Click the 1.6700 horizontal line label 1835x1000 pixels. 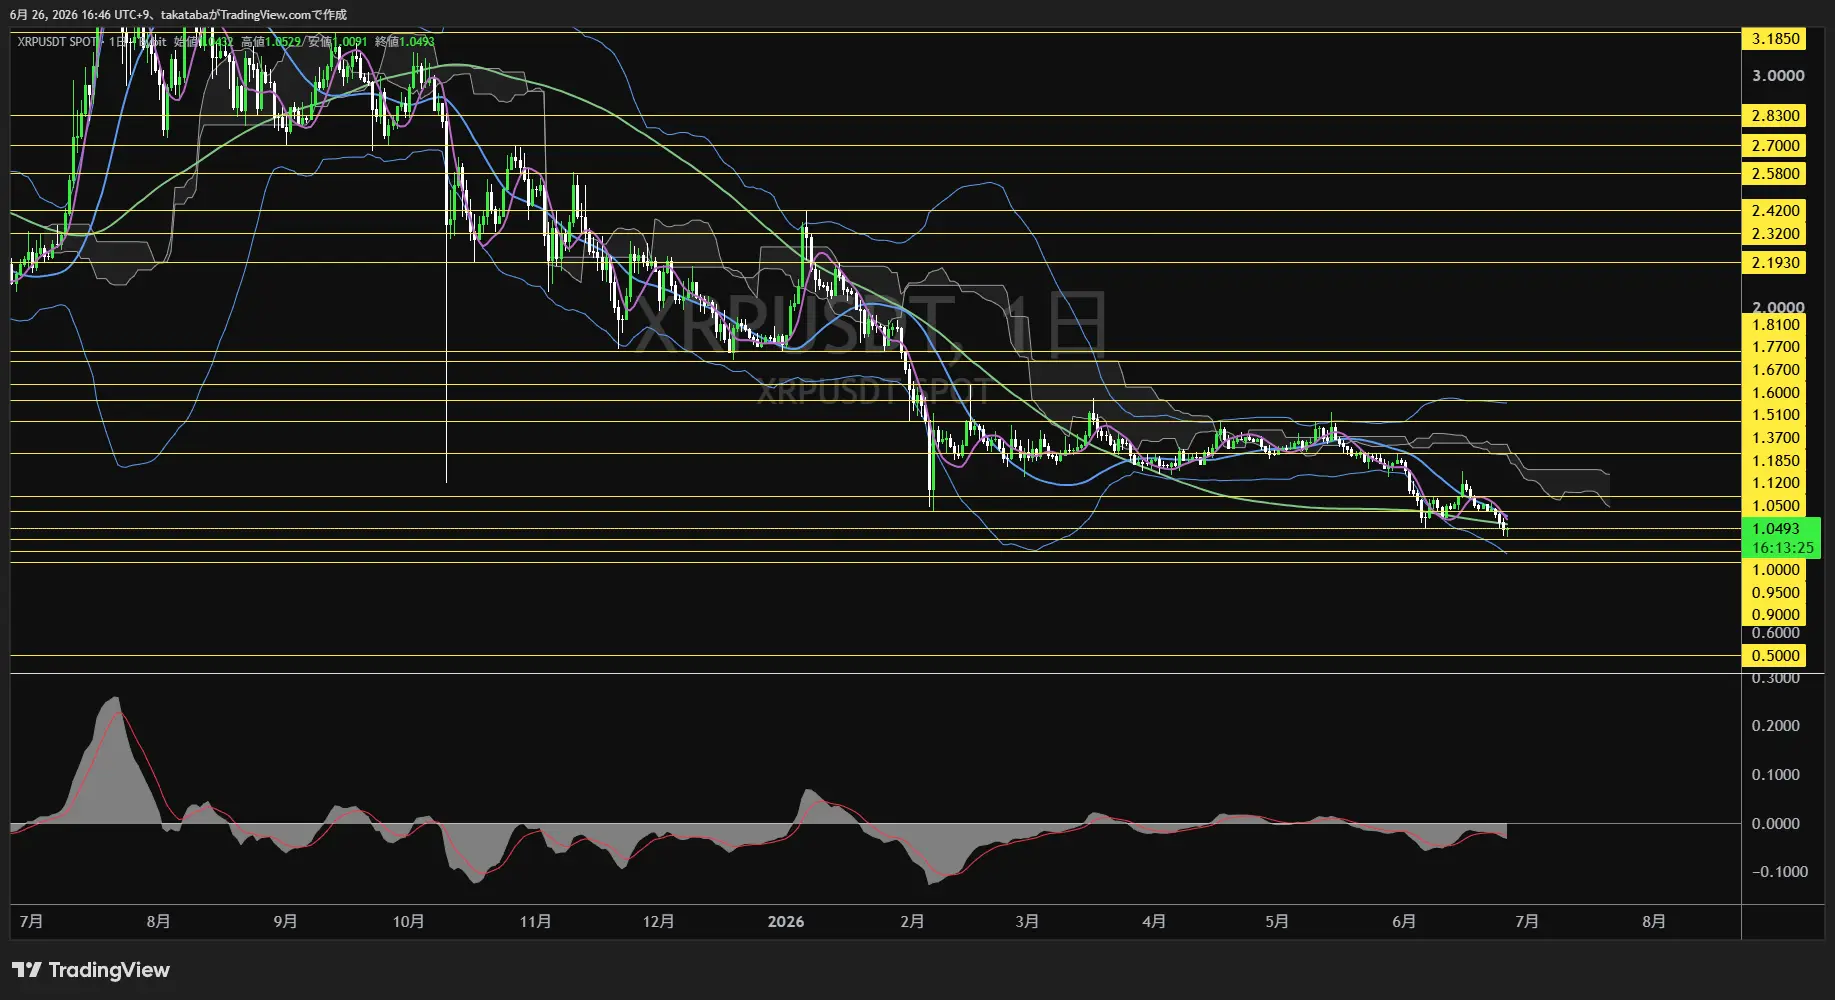pyautogui.click(x=1776, y=370)
